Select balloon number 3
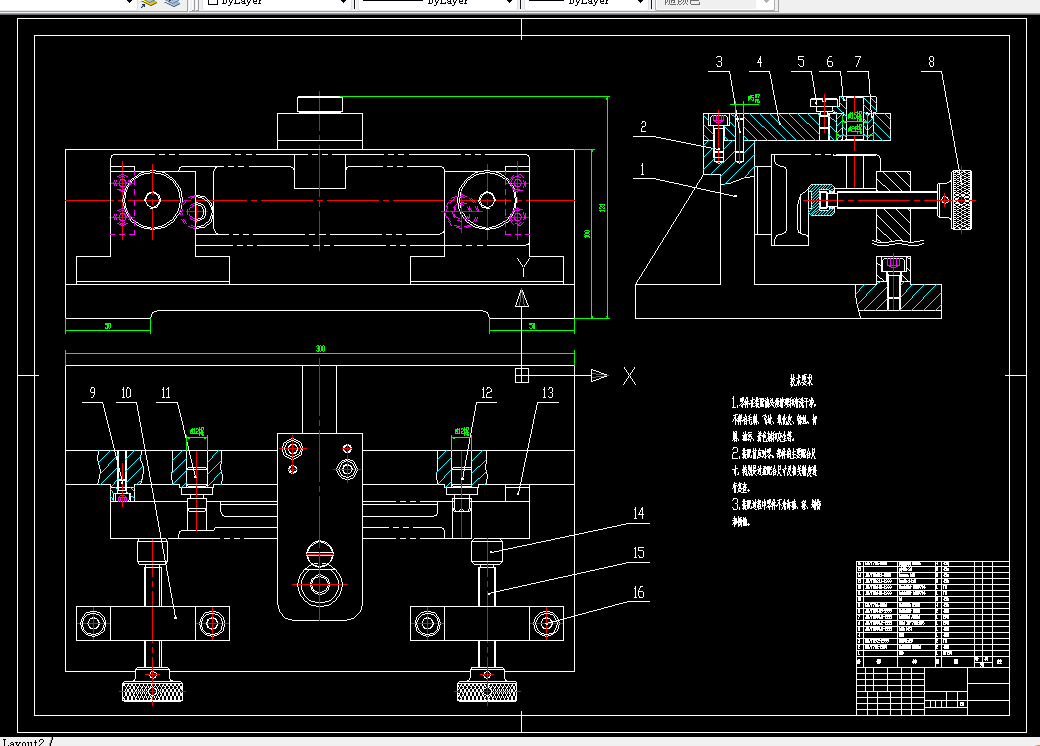The image size is (1040, 746). point(719,62)
